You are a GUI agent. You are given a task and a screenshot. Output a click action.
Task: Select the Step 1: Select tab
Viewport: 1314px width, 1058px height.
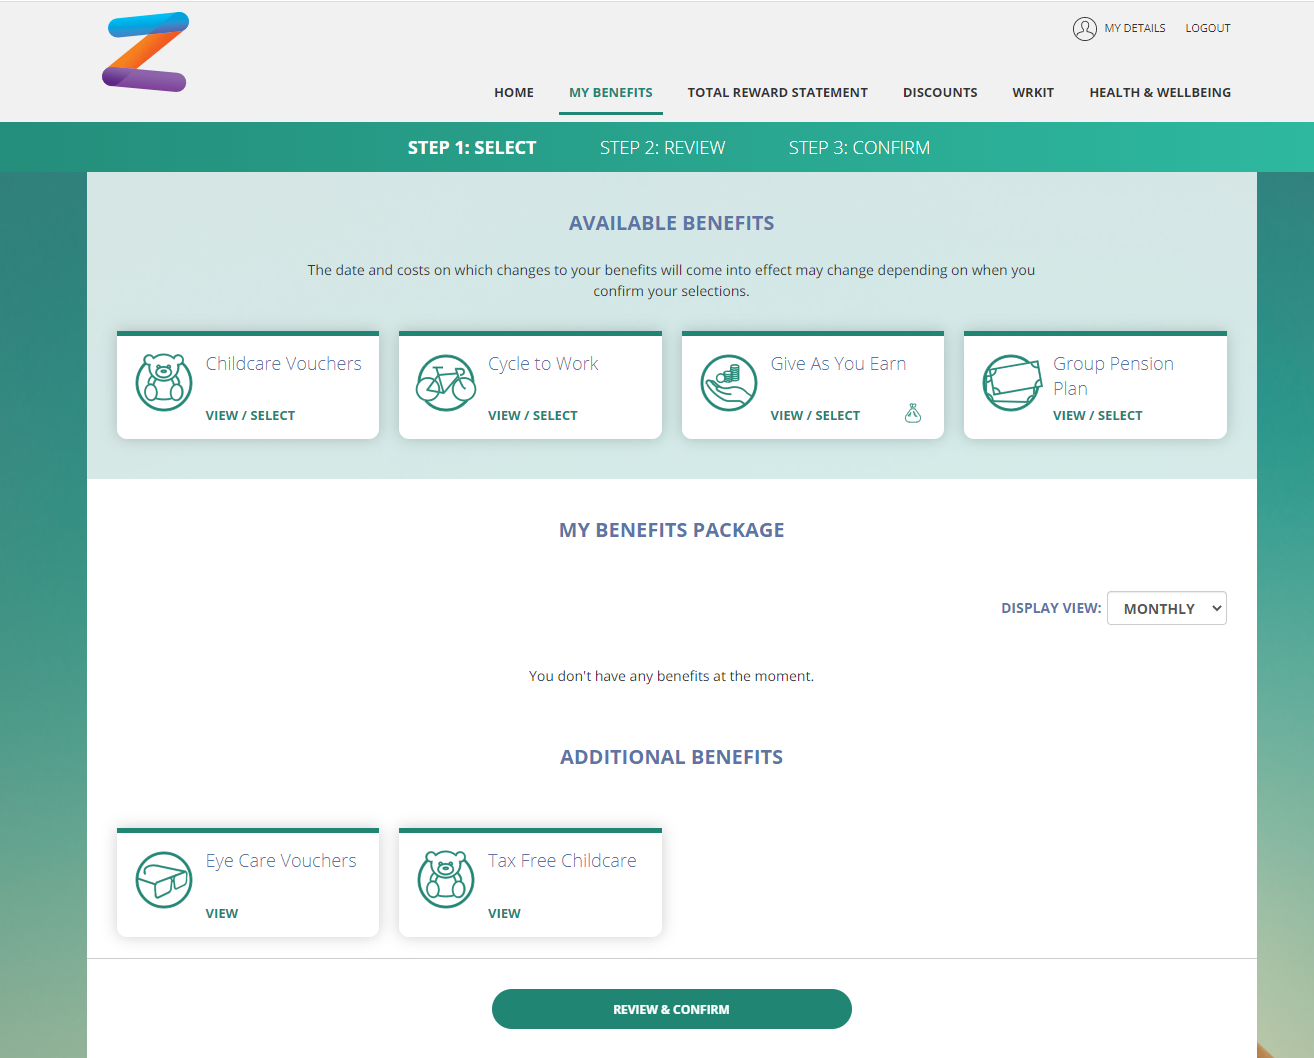click(x=472, y=148)
